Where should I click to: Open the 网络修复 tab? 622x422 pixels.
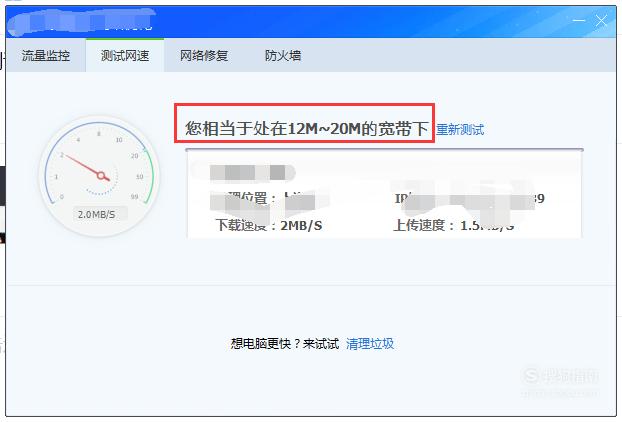[x=204, y=56]
